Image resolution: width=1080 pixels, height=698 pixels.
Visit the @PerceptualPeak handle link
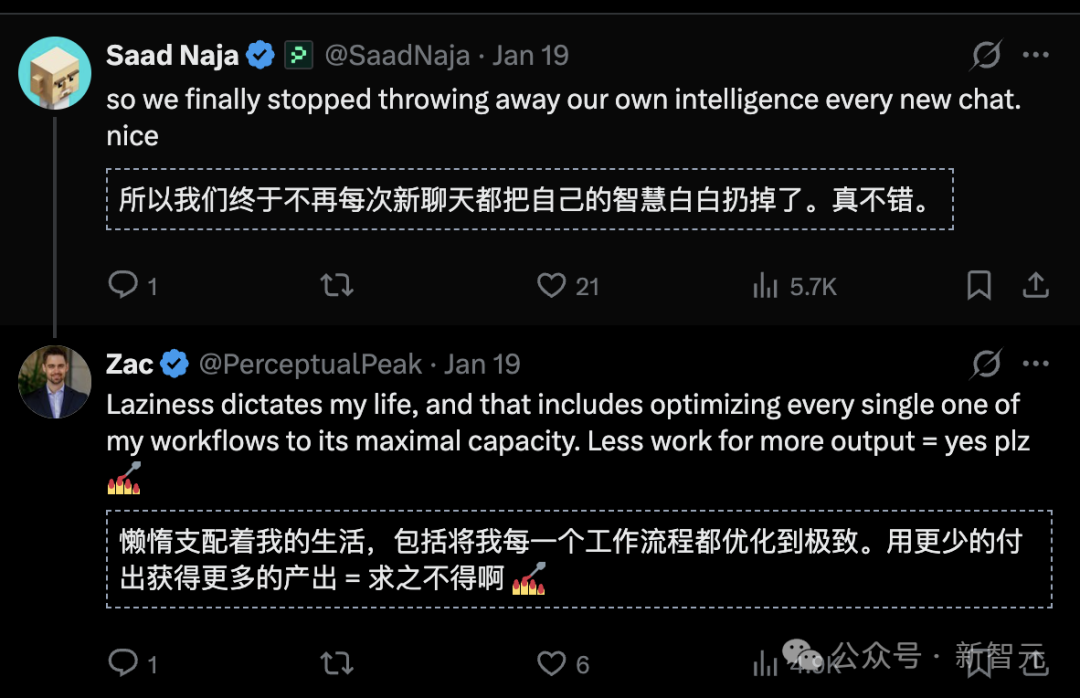click(310, 364)
